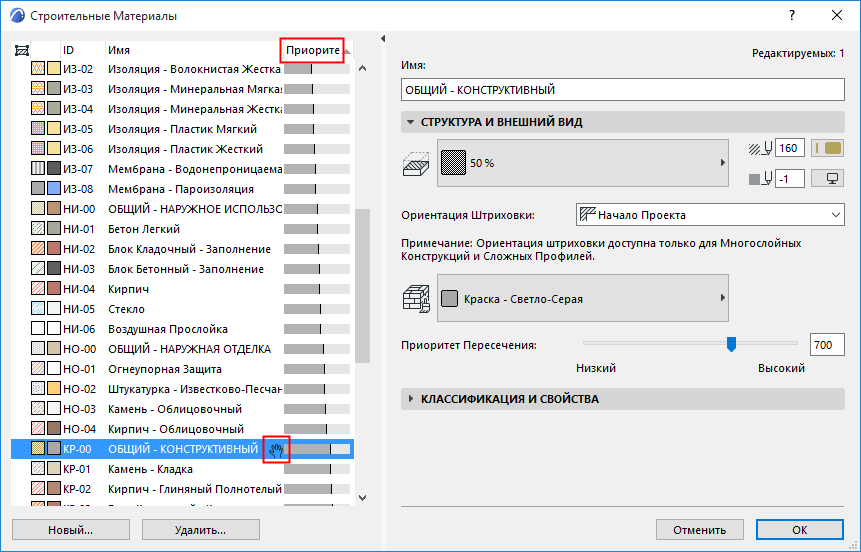Click the КР-02 Кирпич hatch icon
Screen dimensions: 861x552
point(38,488)
